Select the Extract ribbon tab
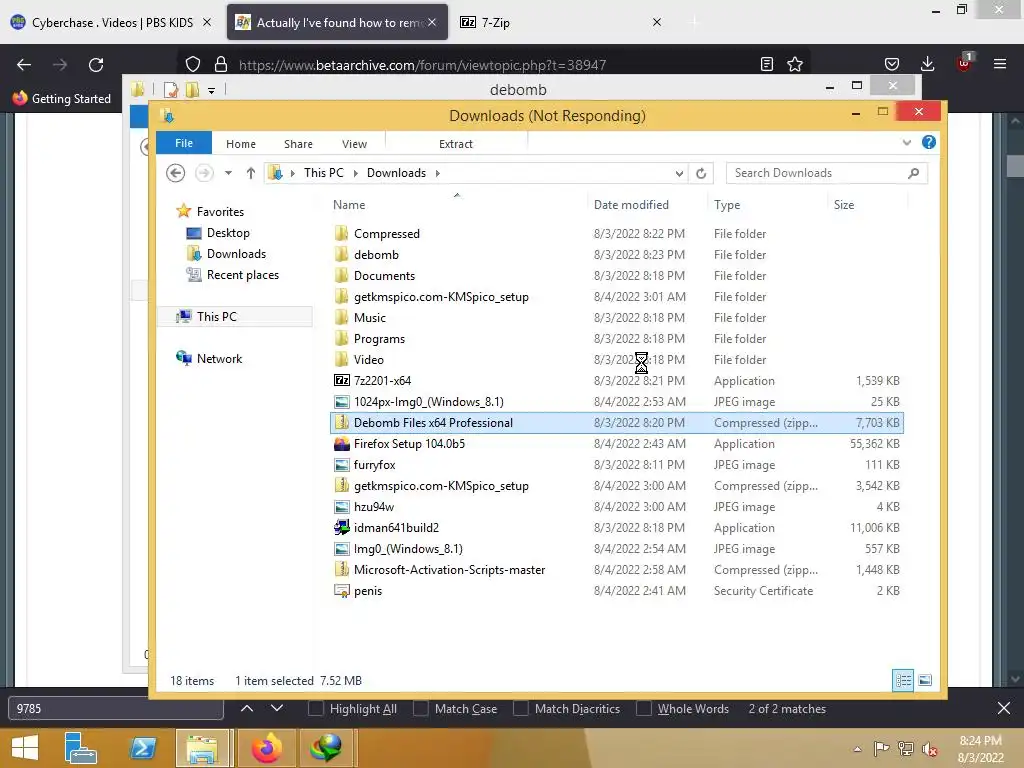Screen dimensions: 1024x768 (455, 144)
